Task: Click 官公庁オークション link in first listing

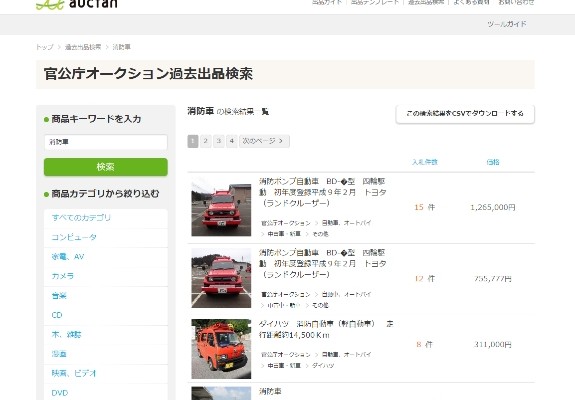Action: point(286,223)
